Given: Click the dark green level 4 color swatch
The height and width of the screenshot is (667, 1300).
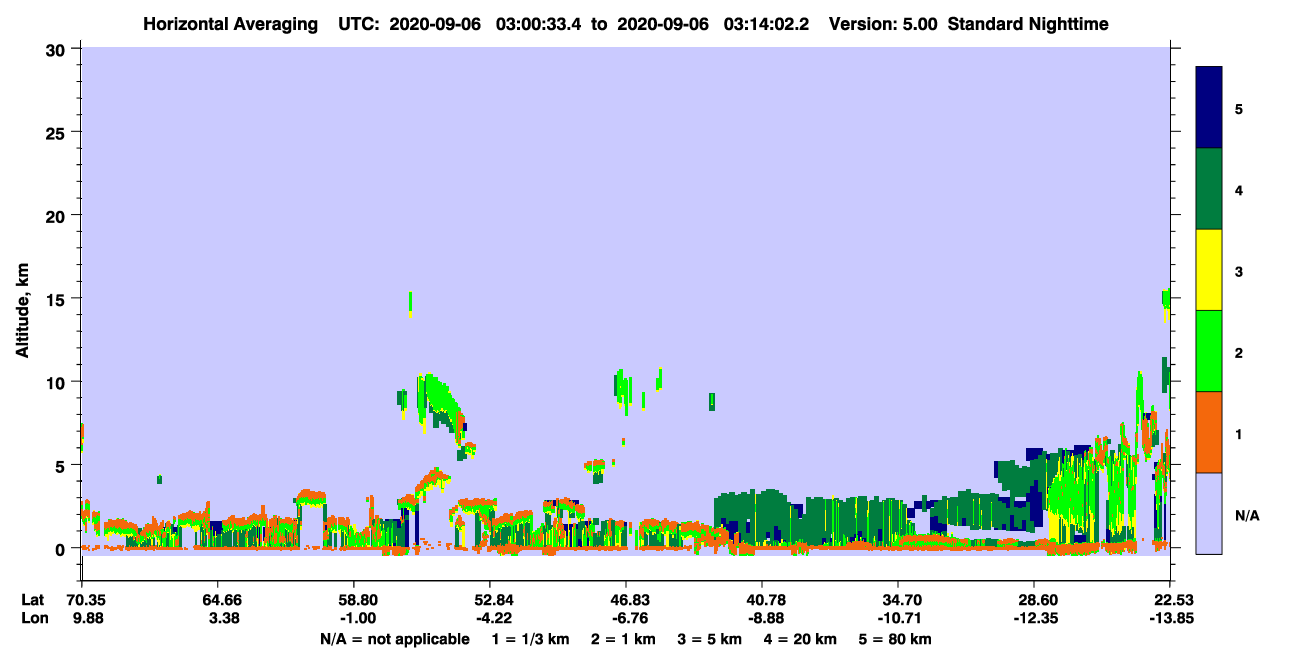Looking at the screenshot, I should tap(1209, 189).
